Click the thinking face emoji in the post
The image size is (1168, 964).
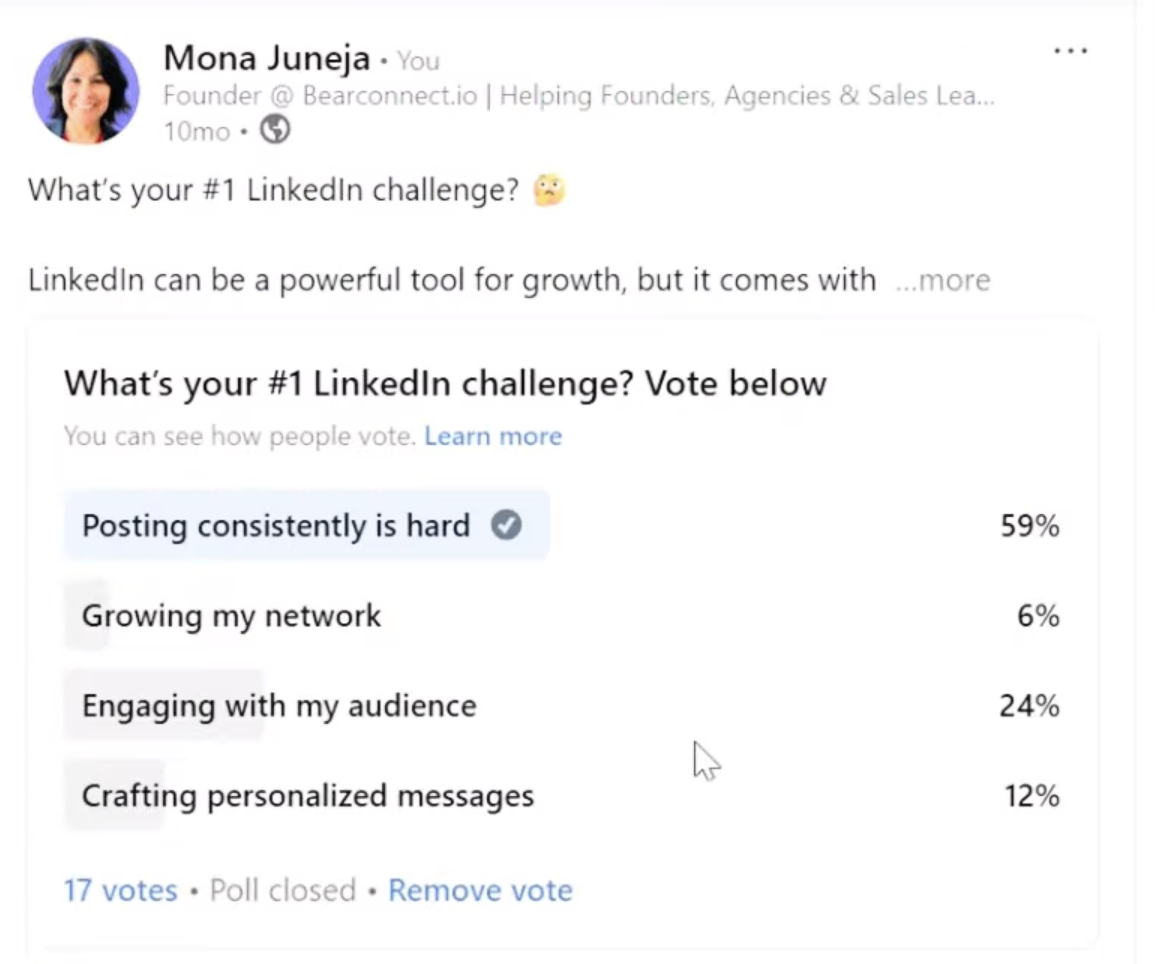[x=549, y=189]
